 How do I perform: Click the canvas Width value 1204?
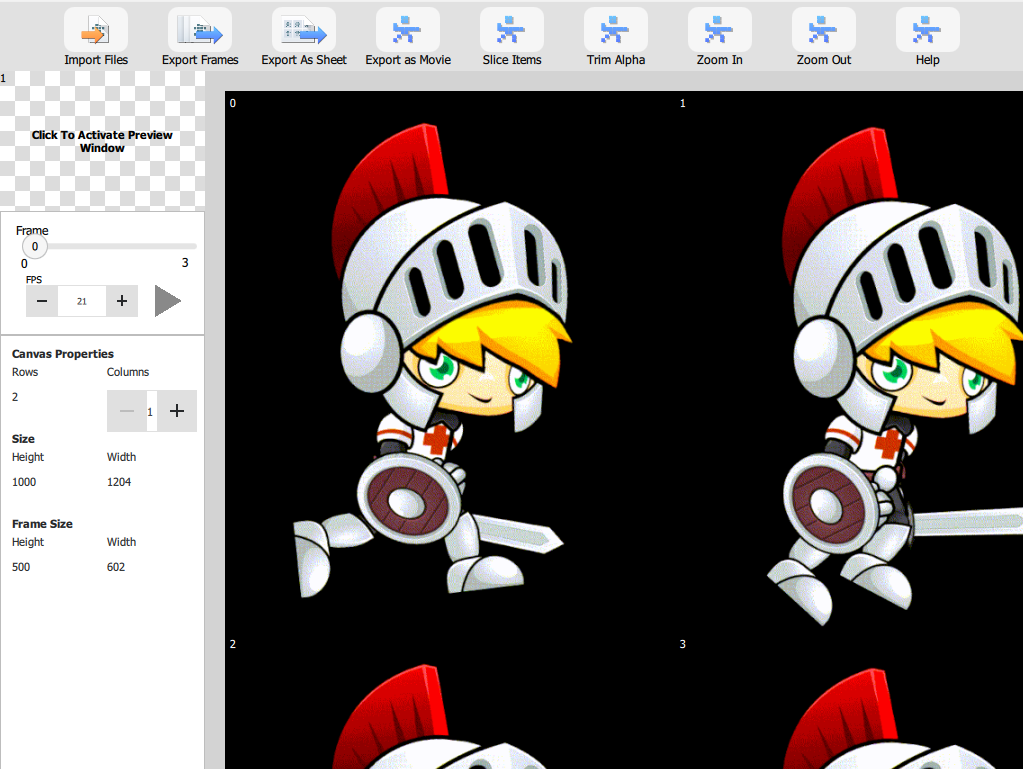(x=119, y=482)
